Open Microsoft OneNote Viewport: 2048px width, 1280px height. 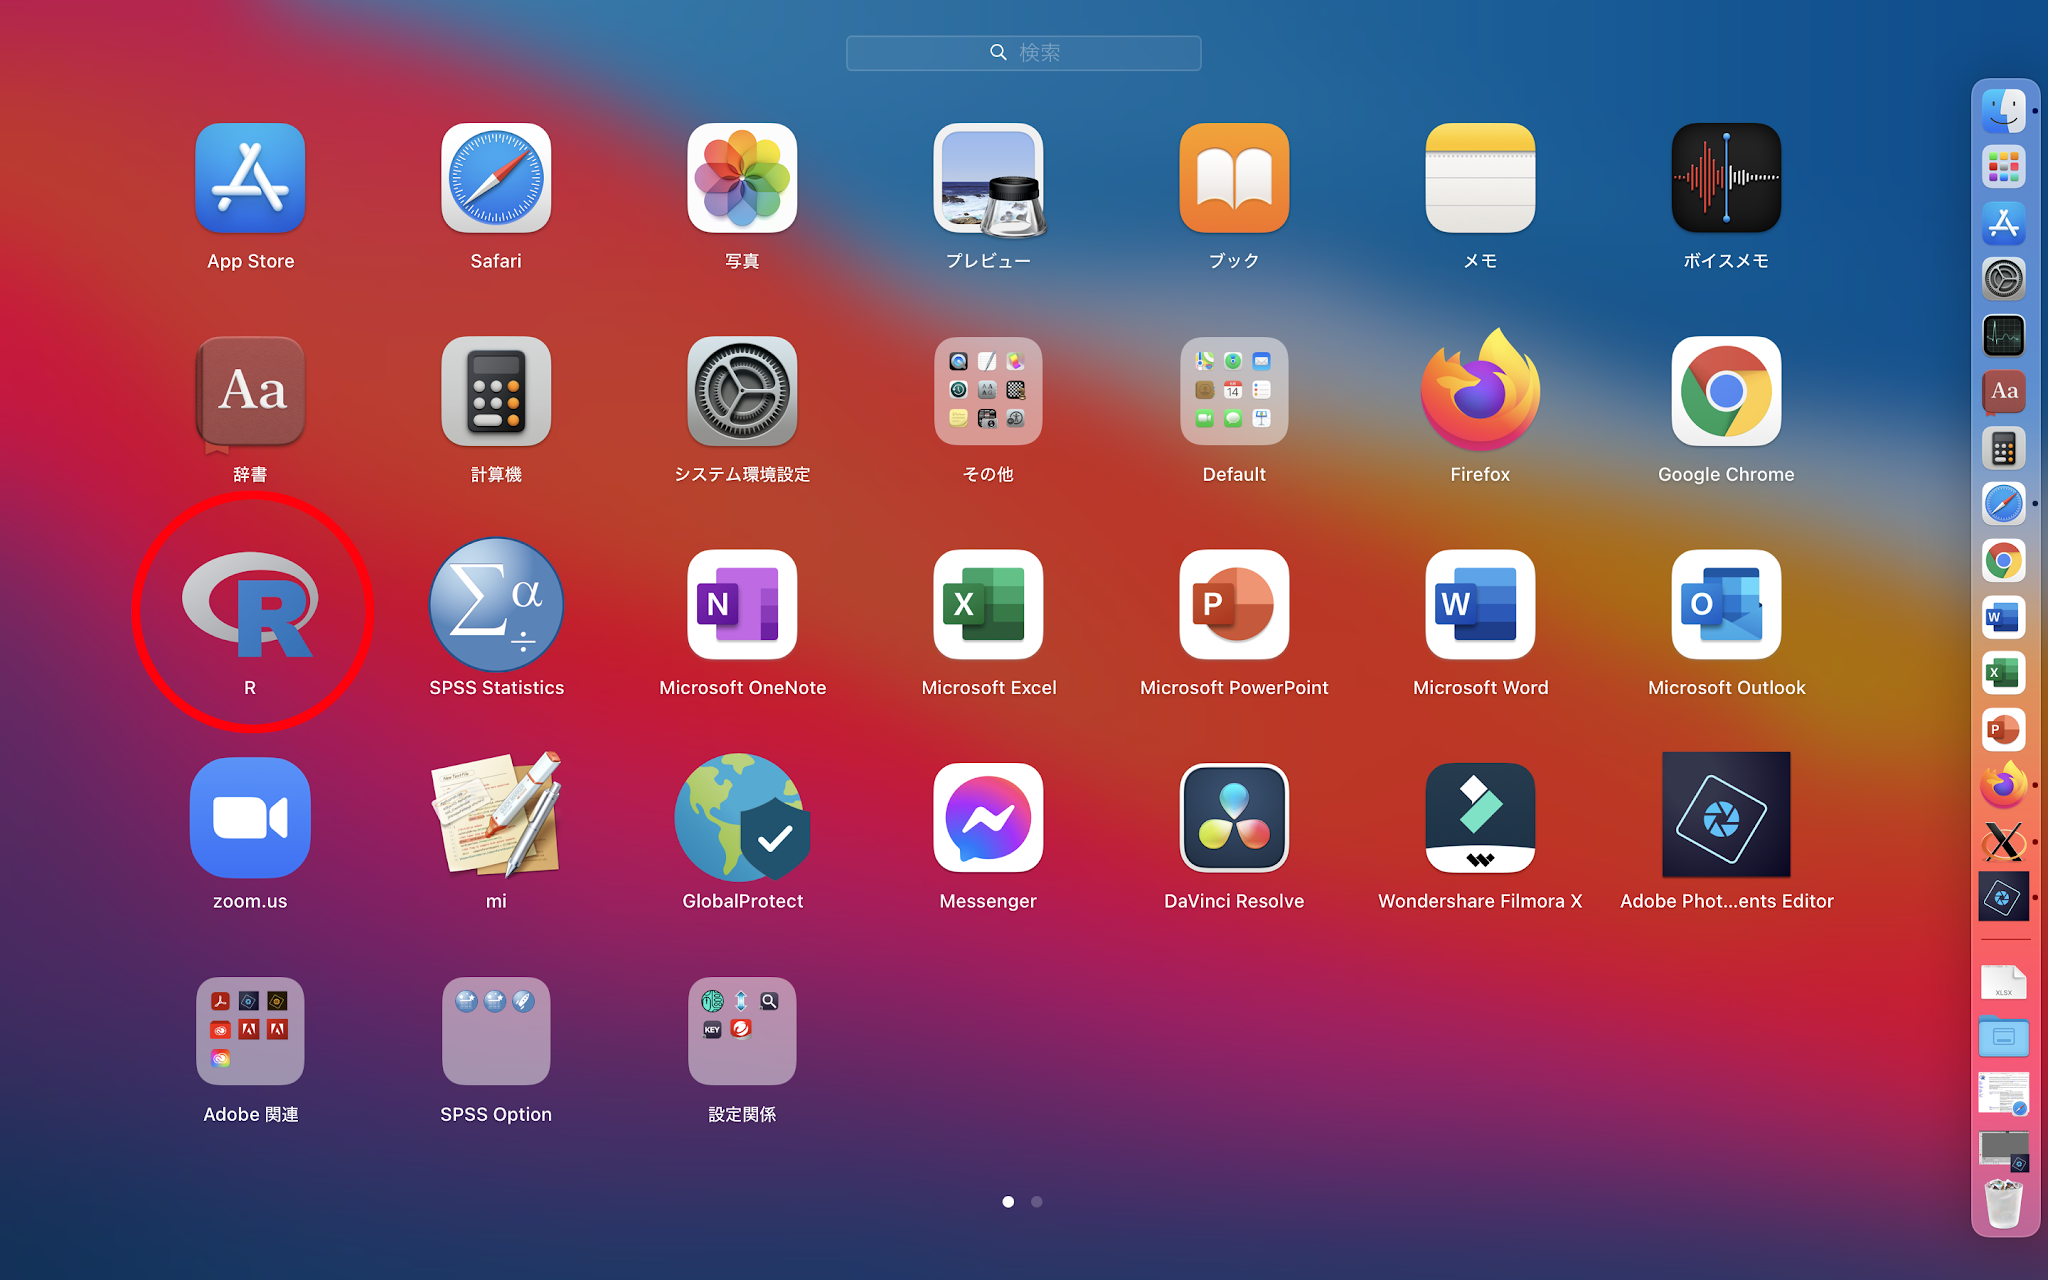coord(741,605)
